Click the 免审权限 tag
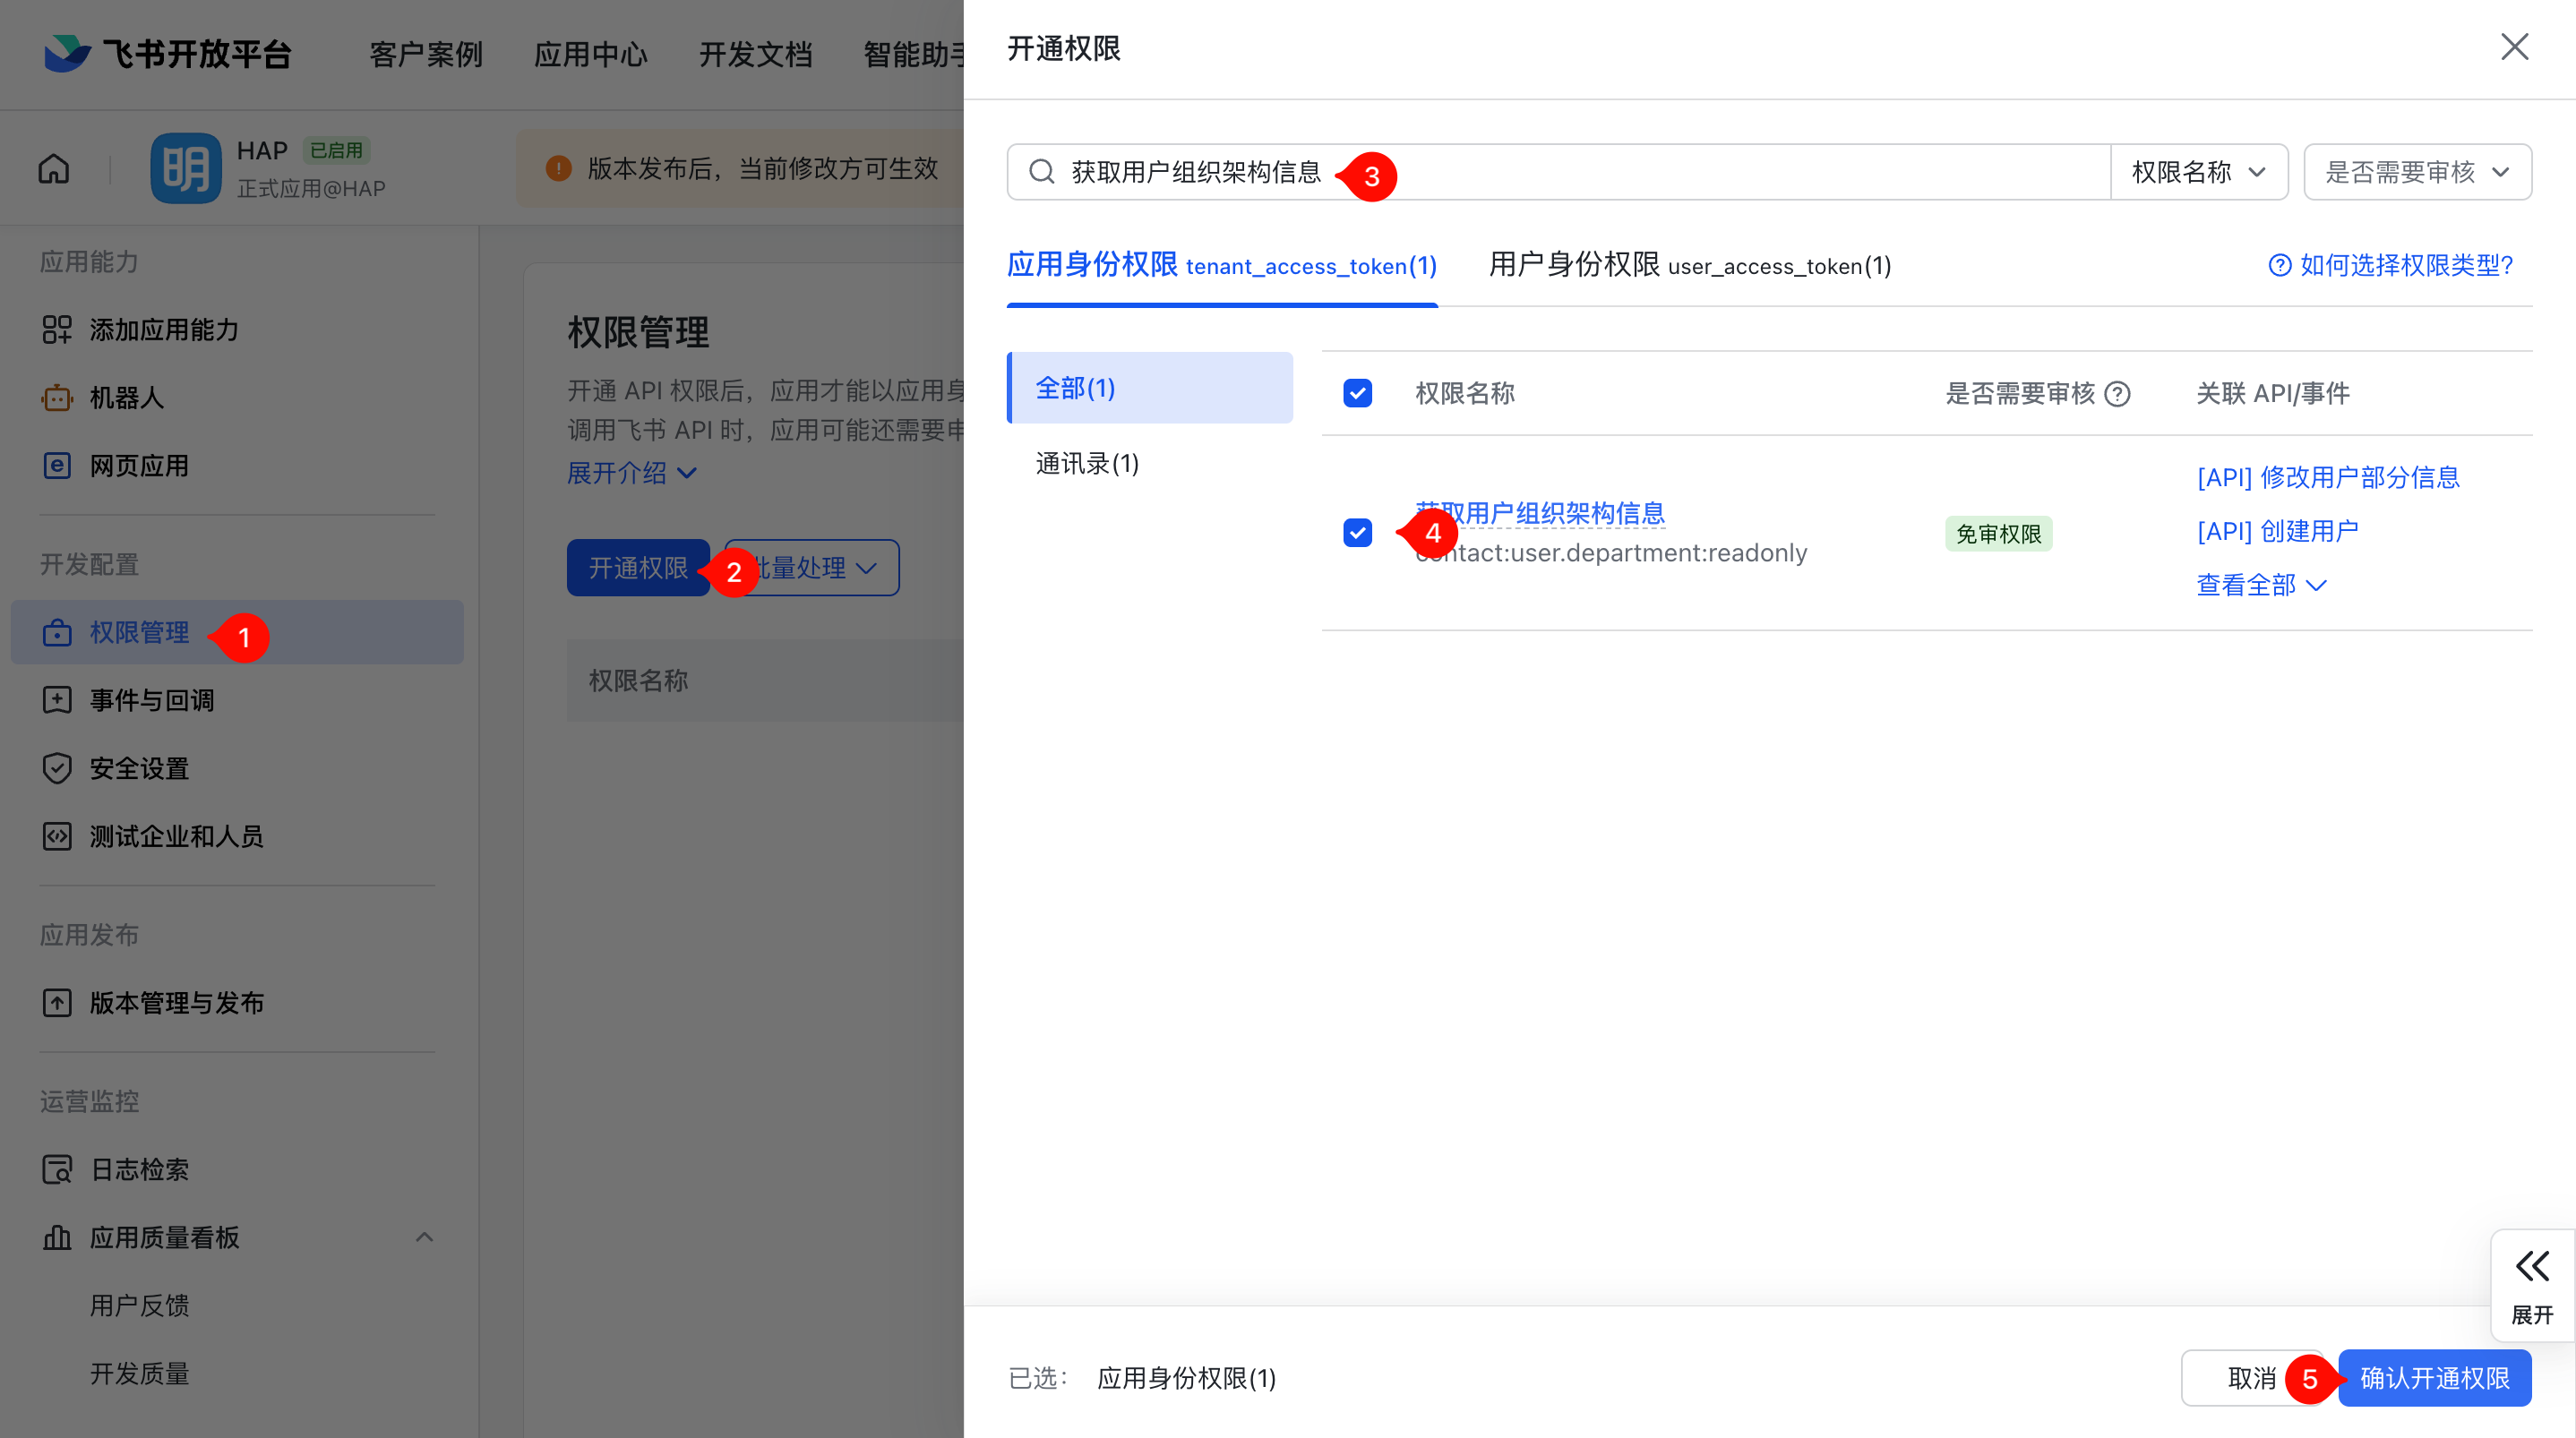 pos(1998,533)
